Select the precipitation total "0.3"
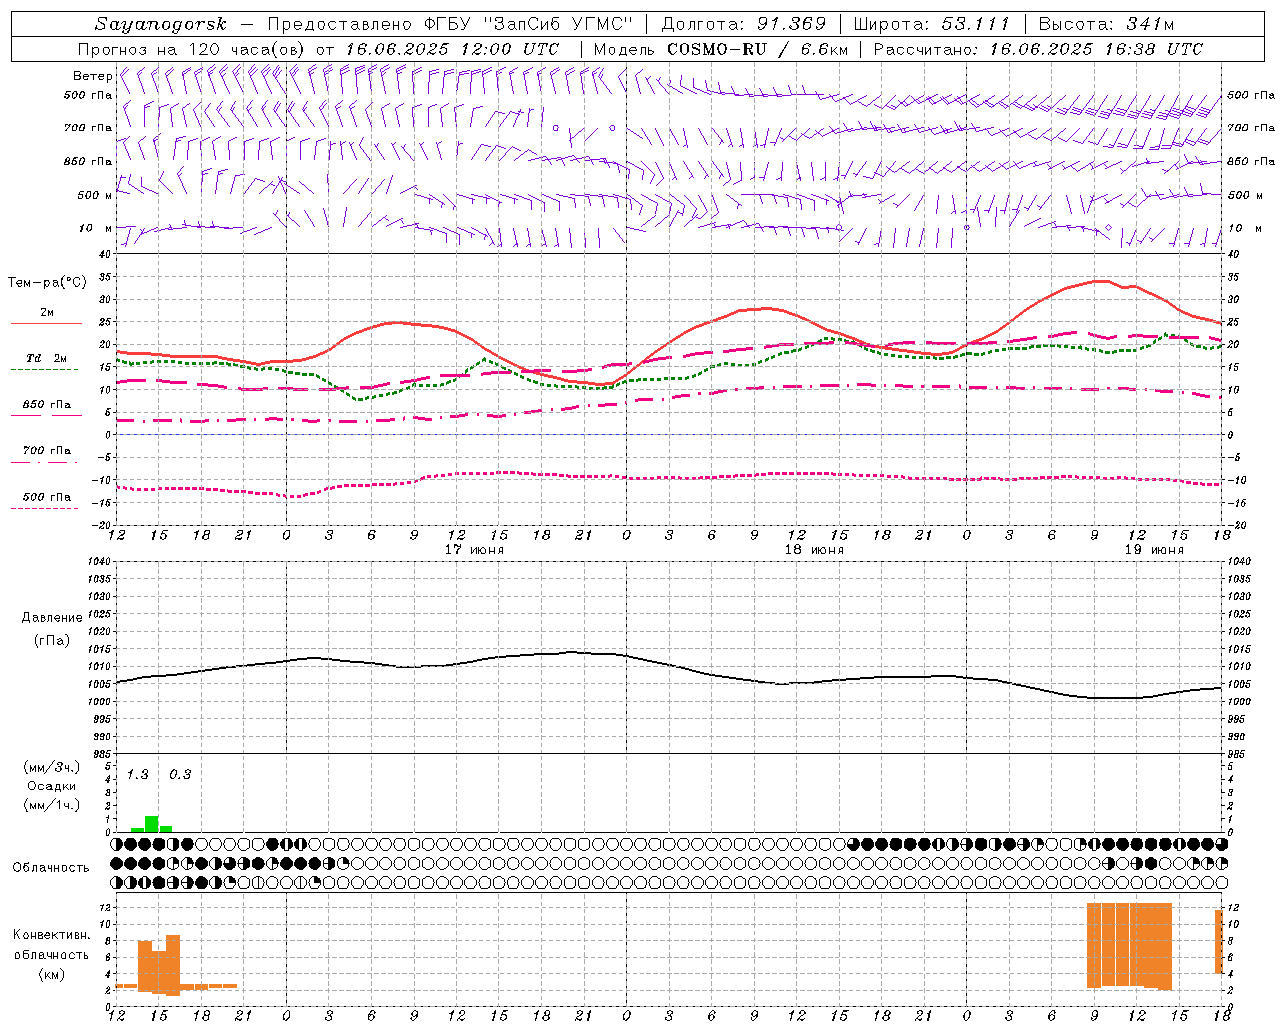Screen dimensions: 1280x1024 click(x=180, y=775)
